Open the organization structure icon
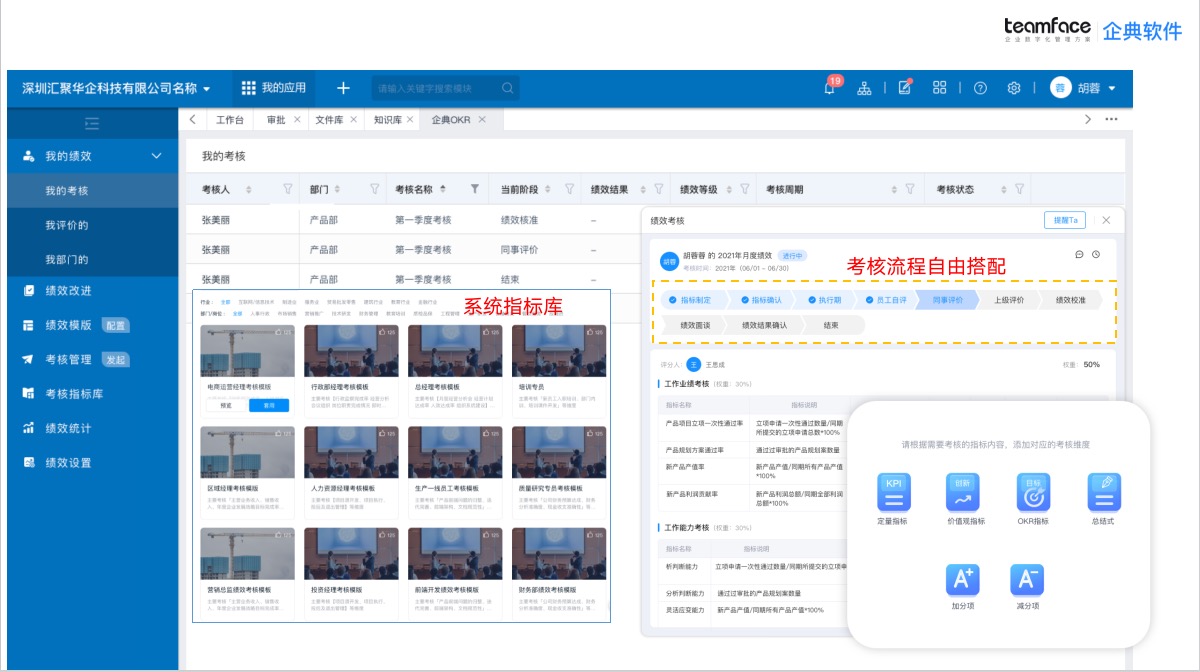1200x672 pixels. click(863, 88)
